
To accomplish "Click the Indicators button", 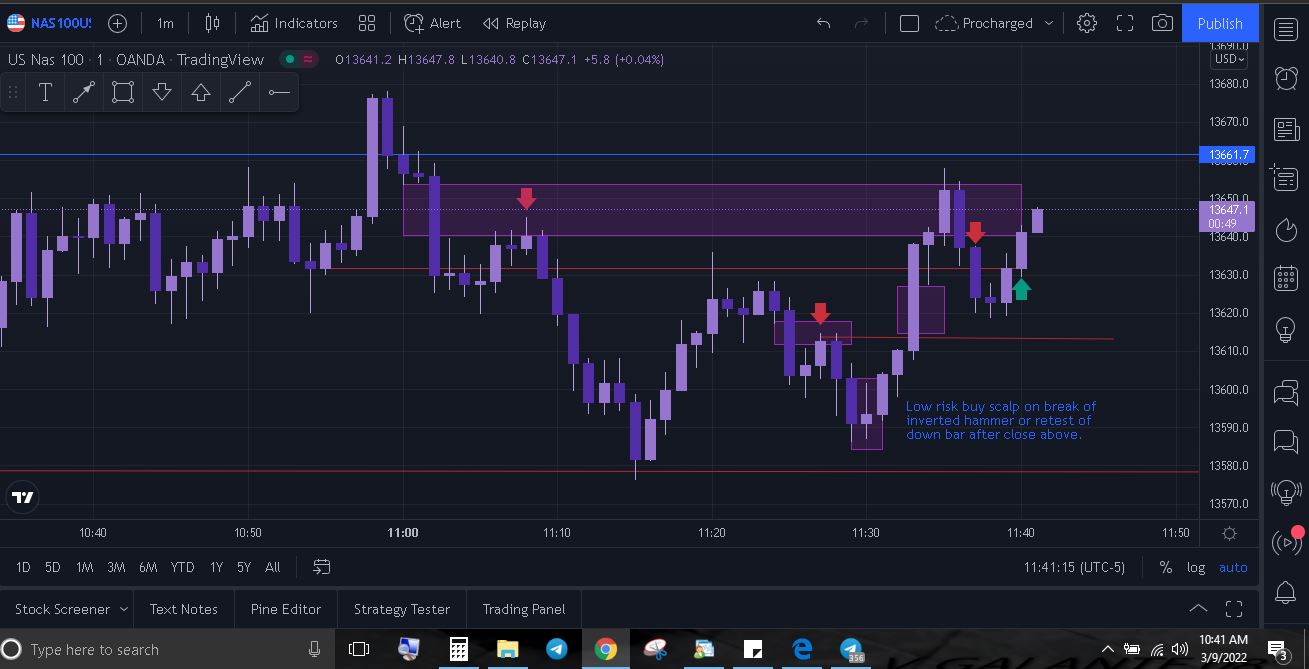I will (294, 23).
